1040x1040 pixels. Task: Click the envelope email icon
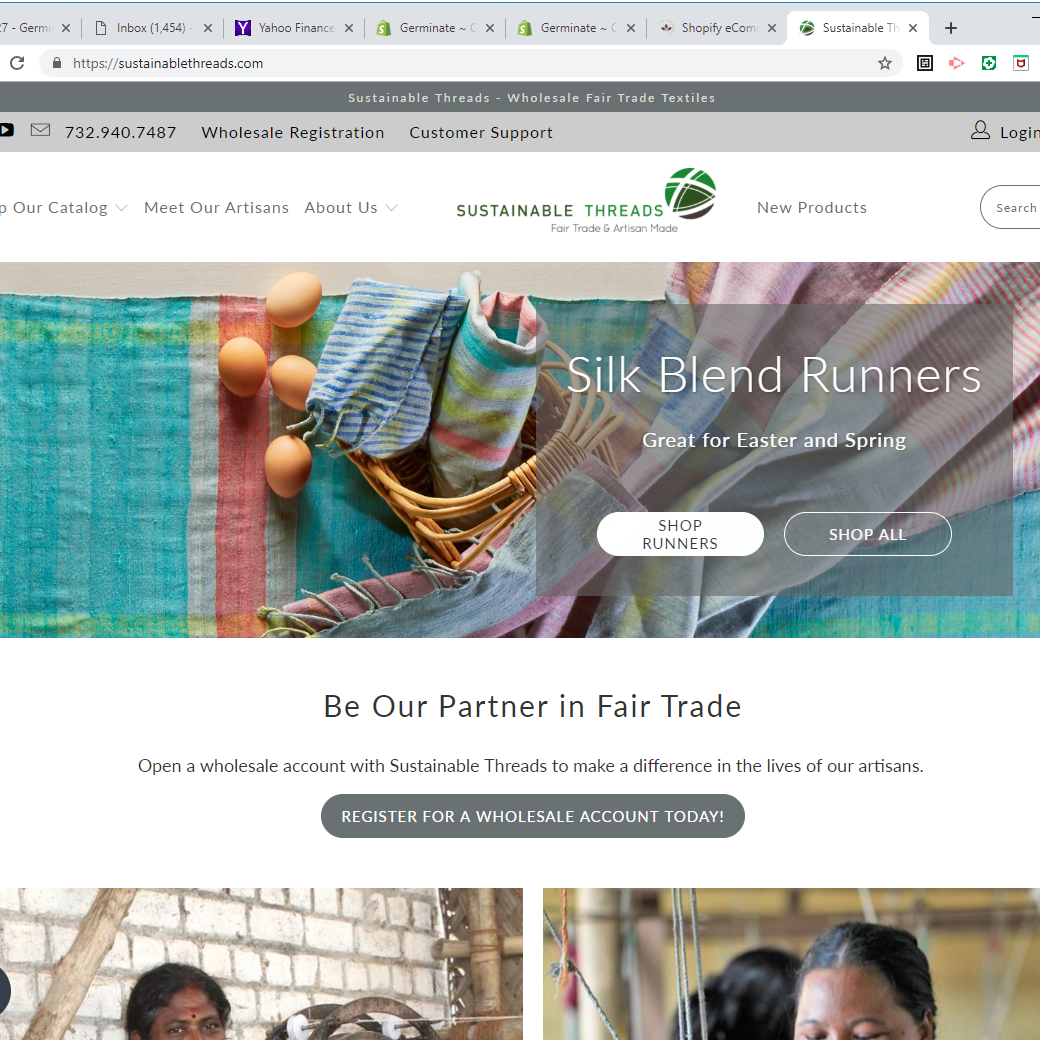(40, 130)
